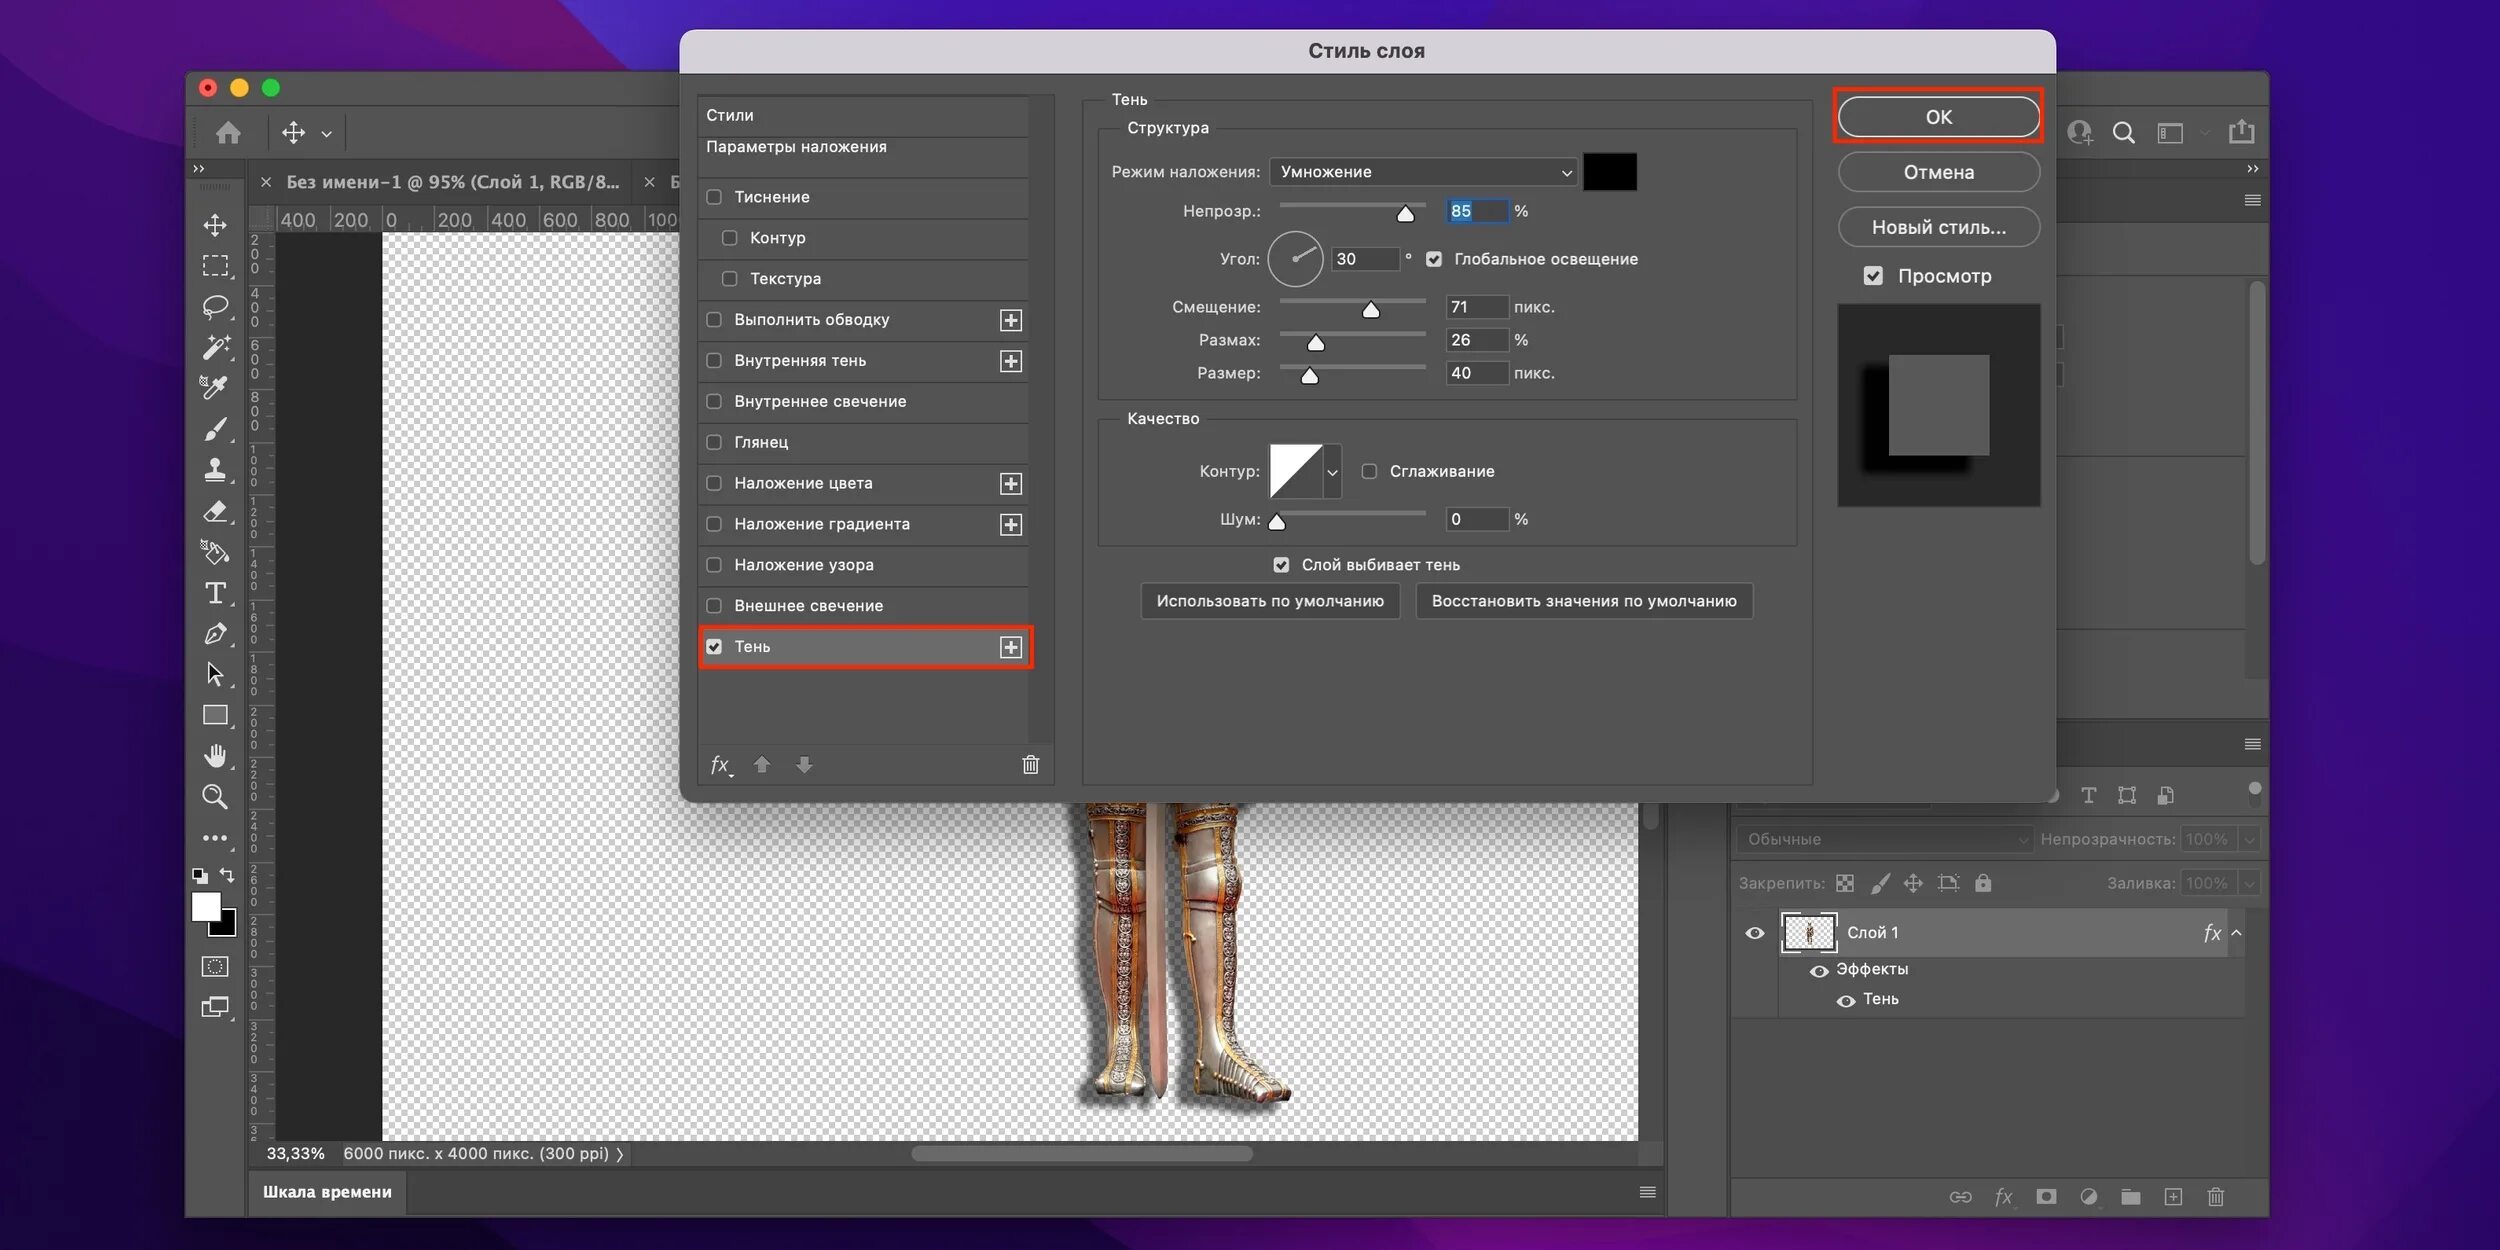Select the Hand tool

pyautogui.click(x=215, y=756)
